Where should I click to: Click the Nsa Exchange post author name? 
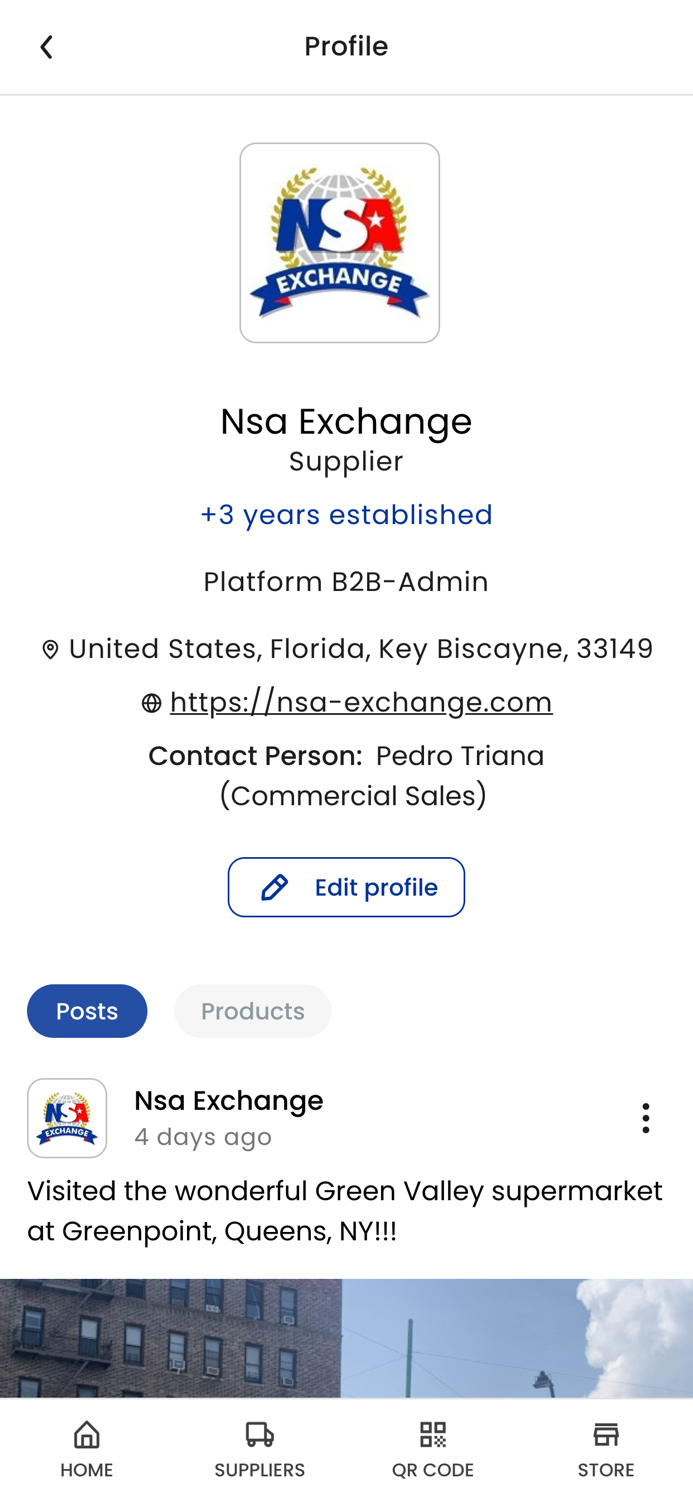coord(228,1099)
